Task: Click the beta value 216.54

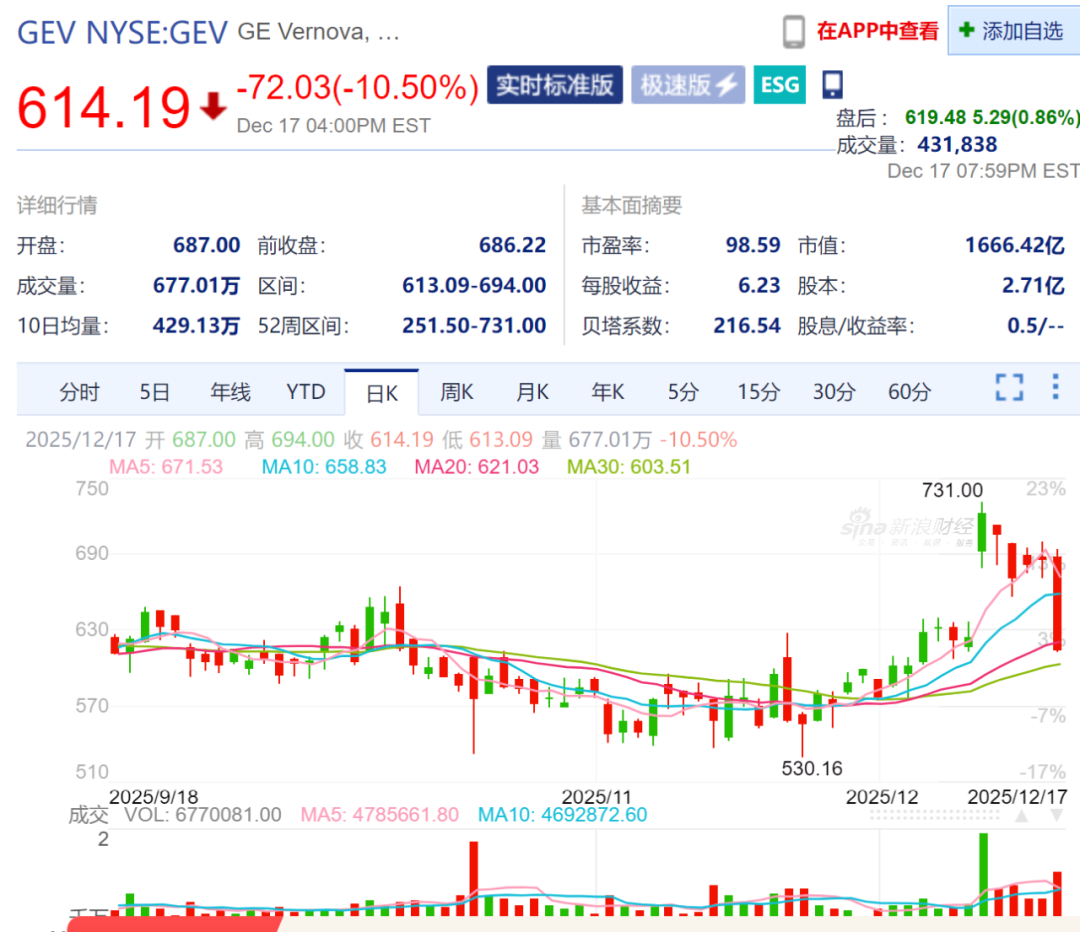Action: coord(747,325)
